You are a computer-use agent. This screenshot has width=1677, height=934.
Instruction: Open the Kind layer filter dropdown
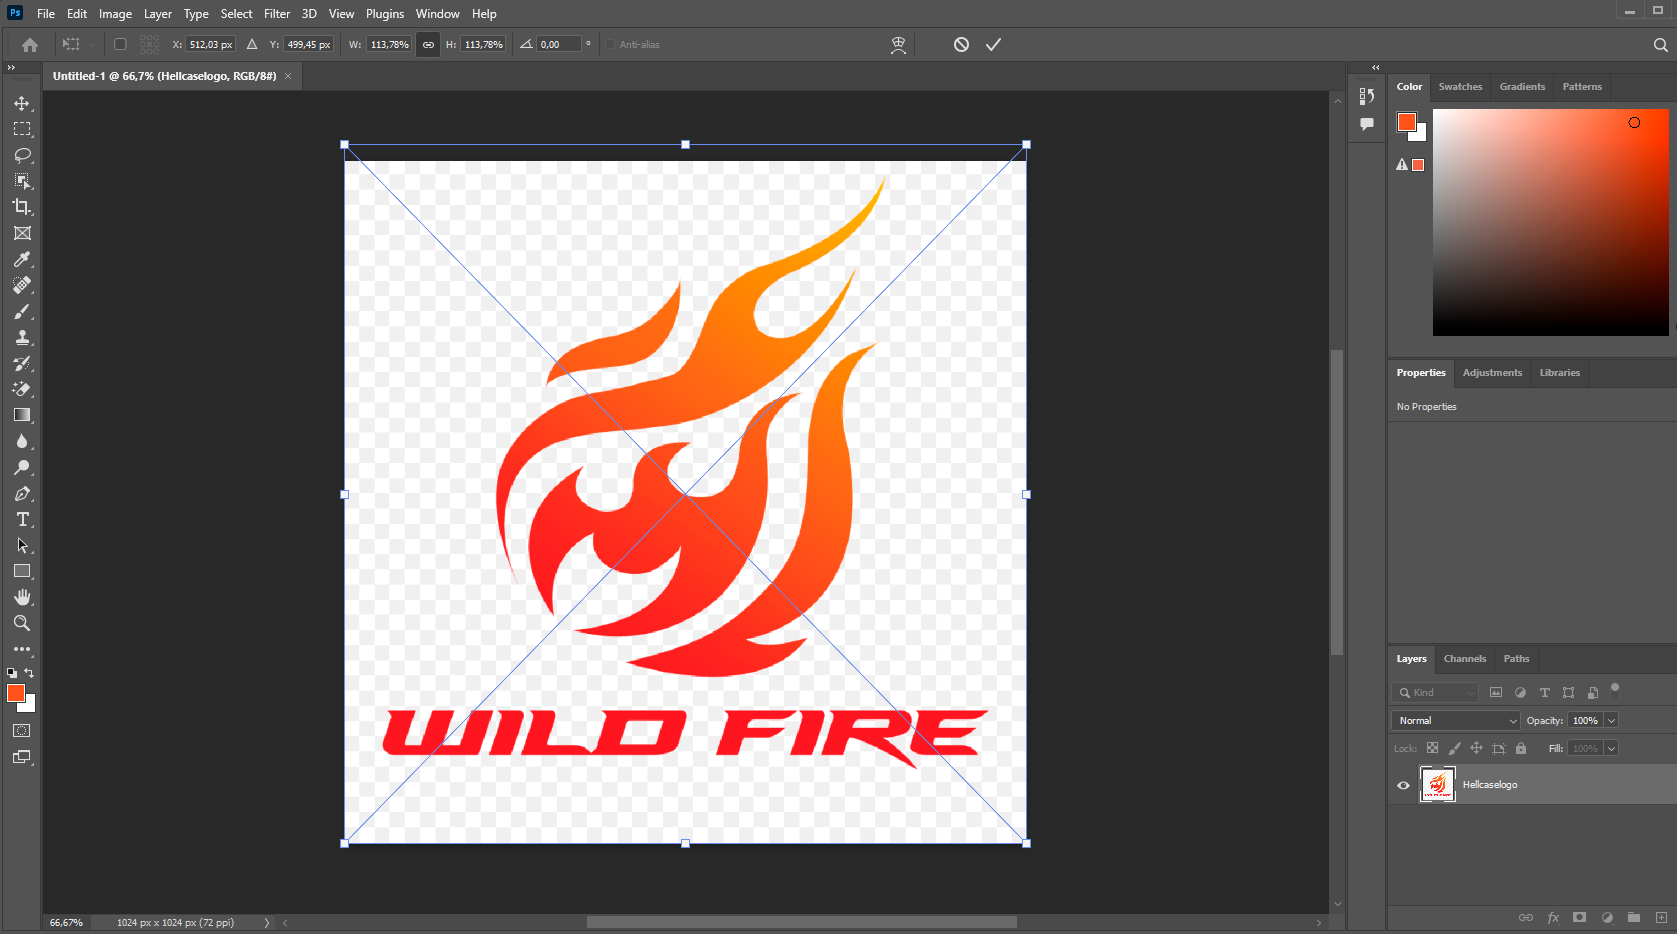(1435, 692)
